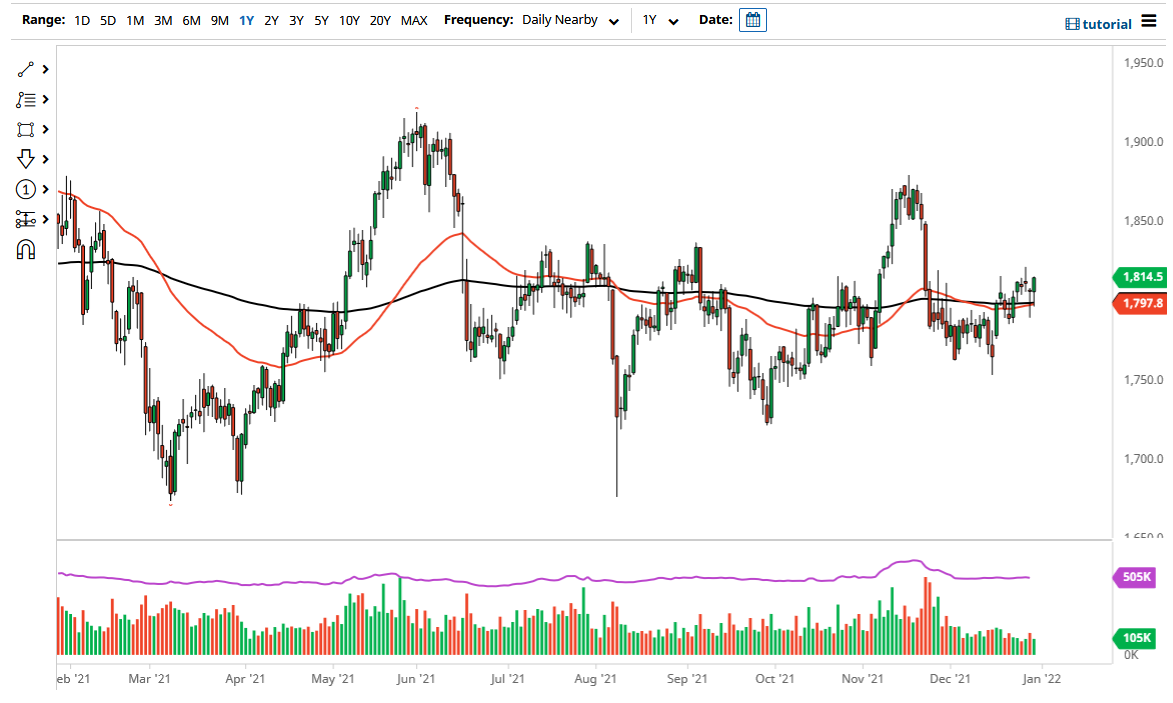Set range to 3Y

[x=296, y=20]
